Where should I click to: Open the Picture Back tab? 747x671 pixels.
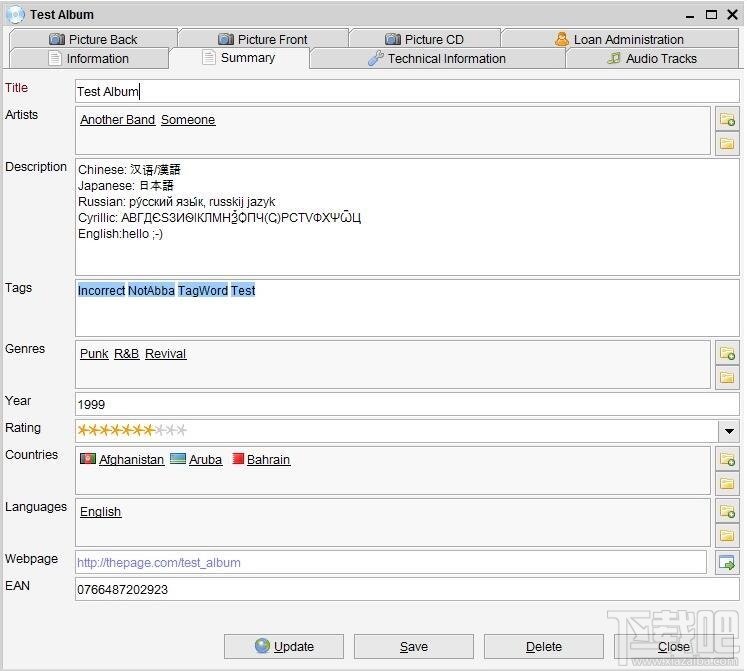tap(93, 39)
